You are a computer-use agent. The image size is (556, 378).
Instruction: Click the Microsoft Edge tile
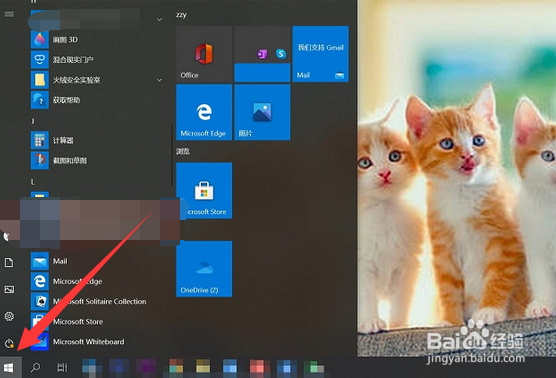(204, 112)
